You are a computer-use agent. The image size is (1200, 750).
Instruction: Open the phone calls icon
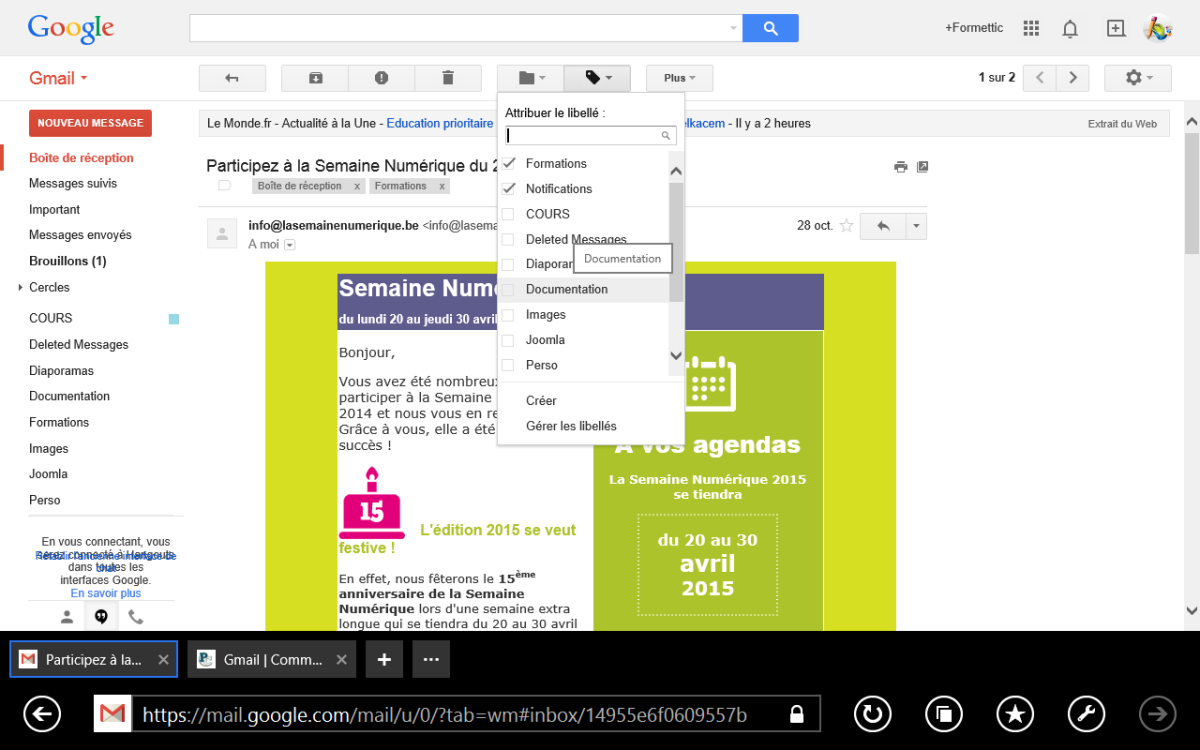(x=136, y=617)
